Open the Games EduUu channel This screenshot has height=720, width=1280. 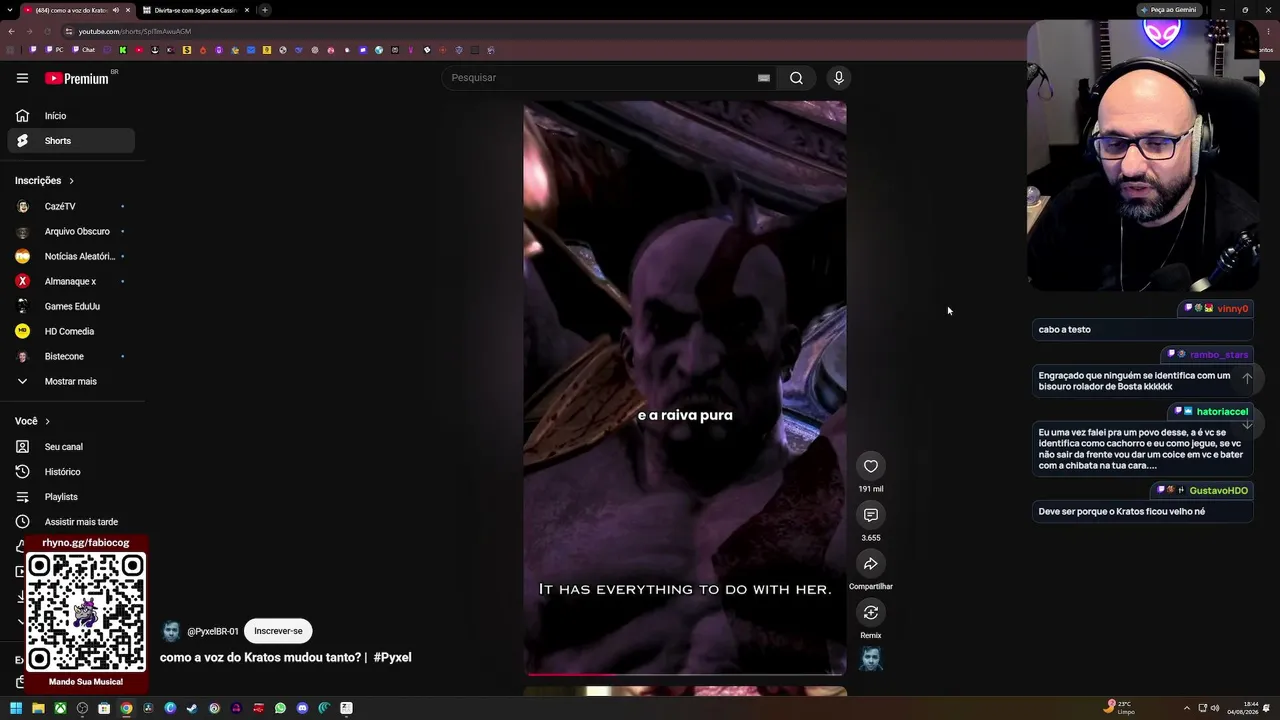[x=71, y=307]
